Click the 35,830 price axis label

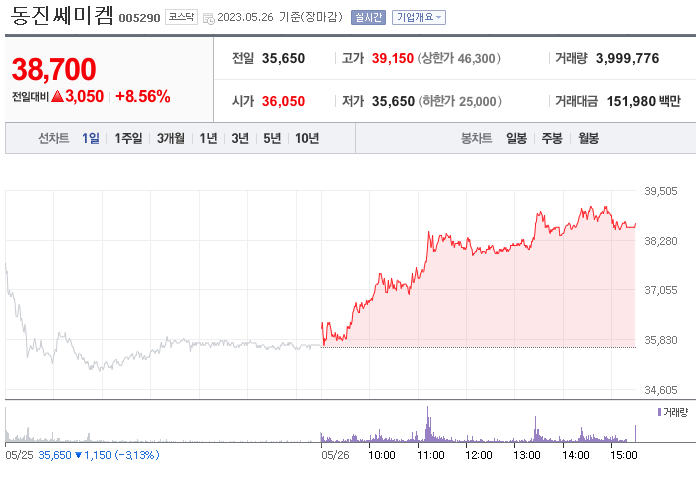point(661,340)
